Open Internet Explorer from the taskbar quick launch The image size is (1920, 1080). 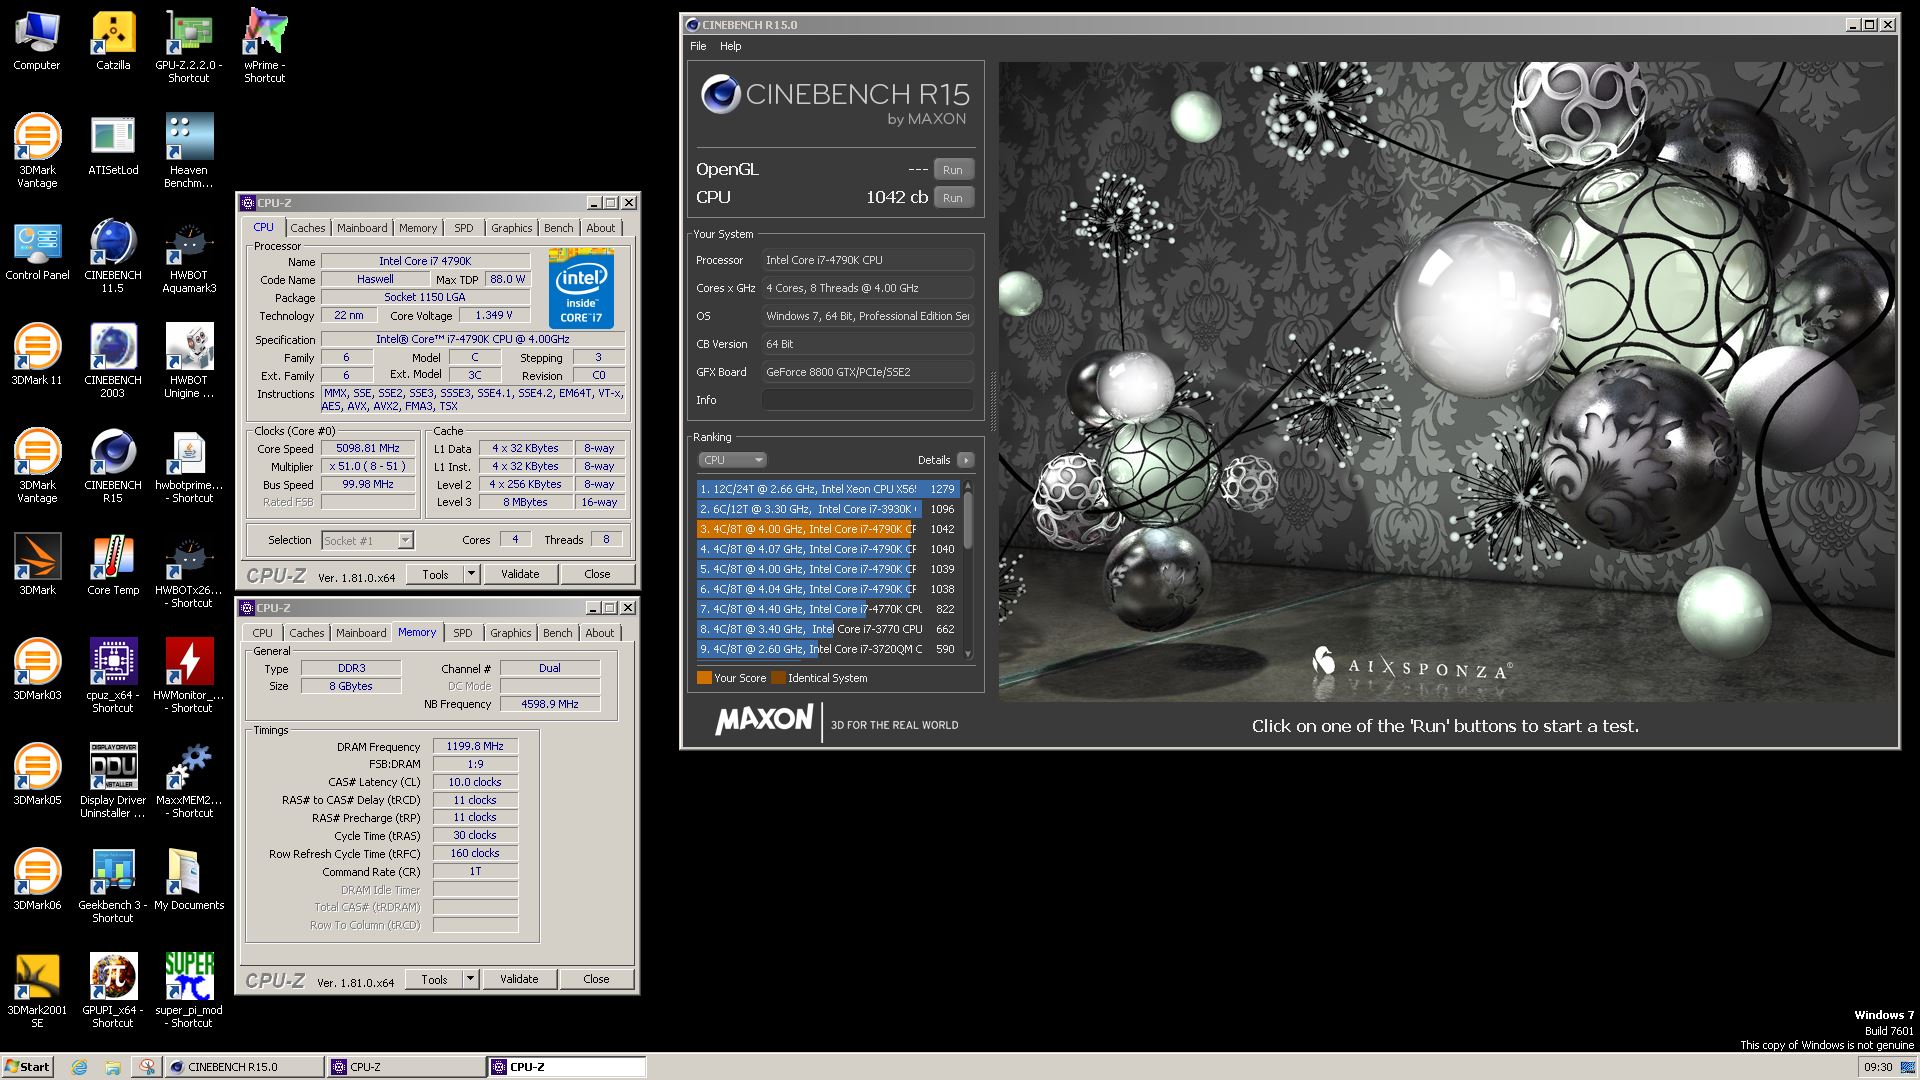click(79, 1067)
